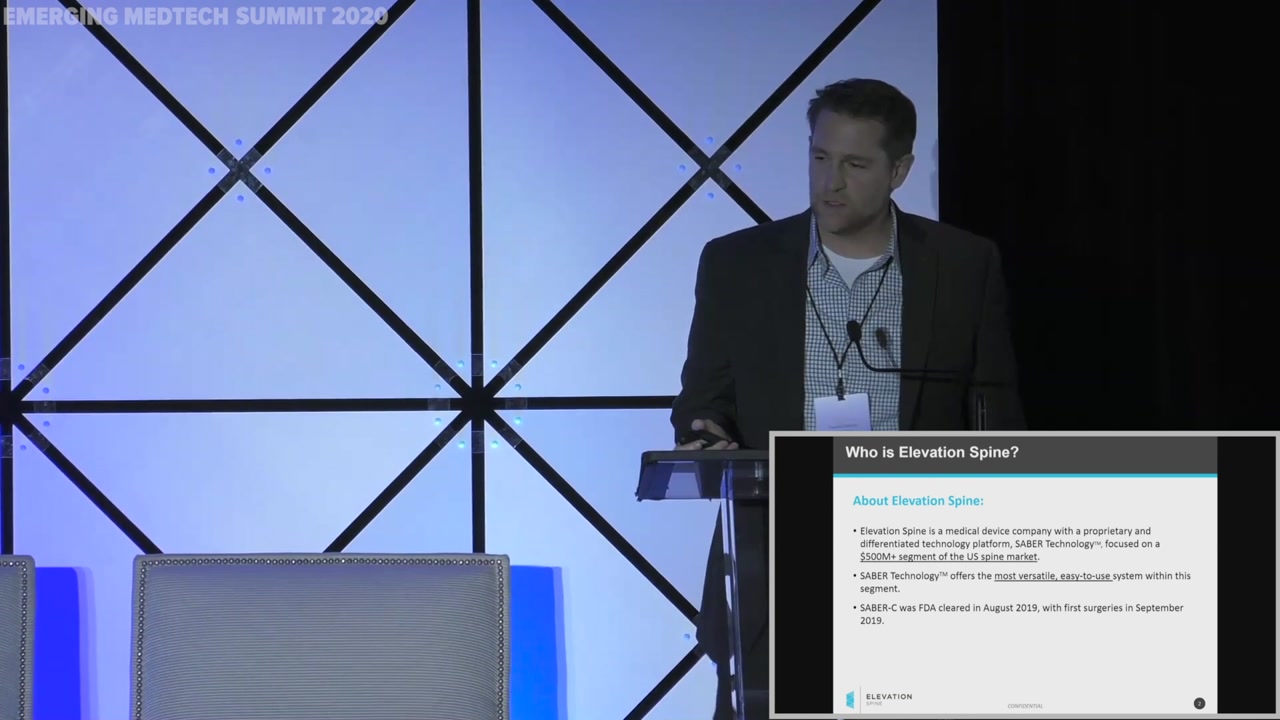Screen dimensions: 1280x720
Task: Click the podium microphone
Action: coord(854,330)
